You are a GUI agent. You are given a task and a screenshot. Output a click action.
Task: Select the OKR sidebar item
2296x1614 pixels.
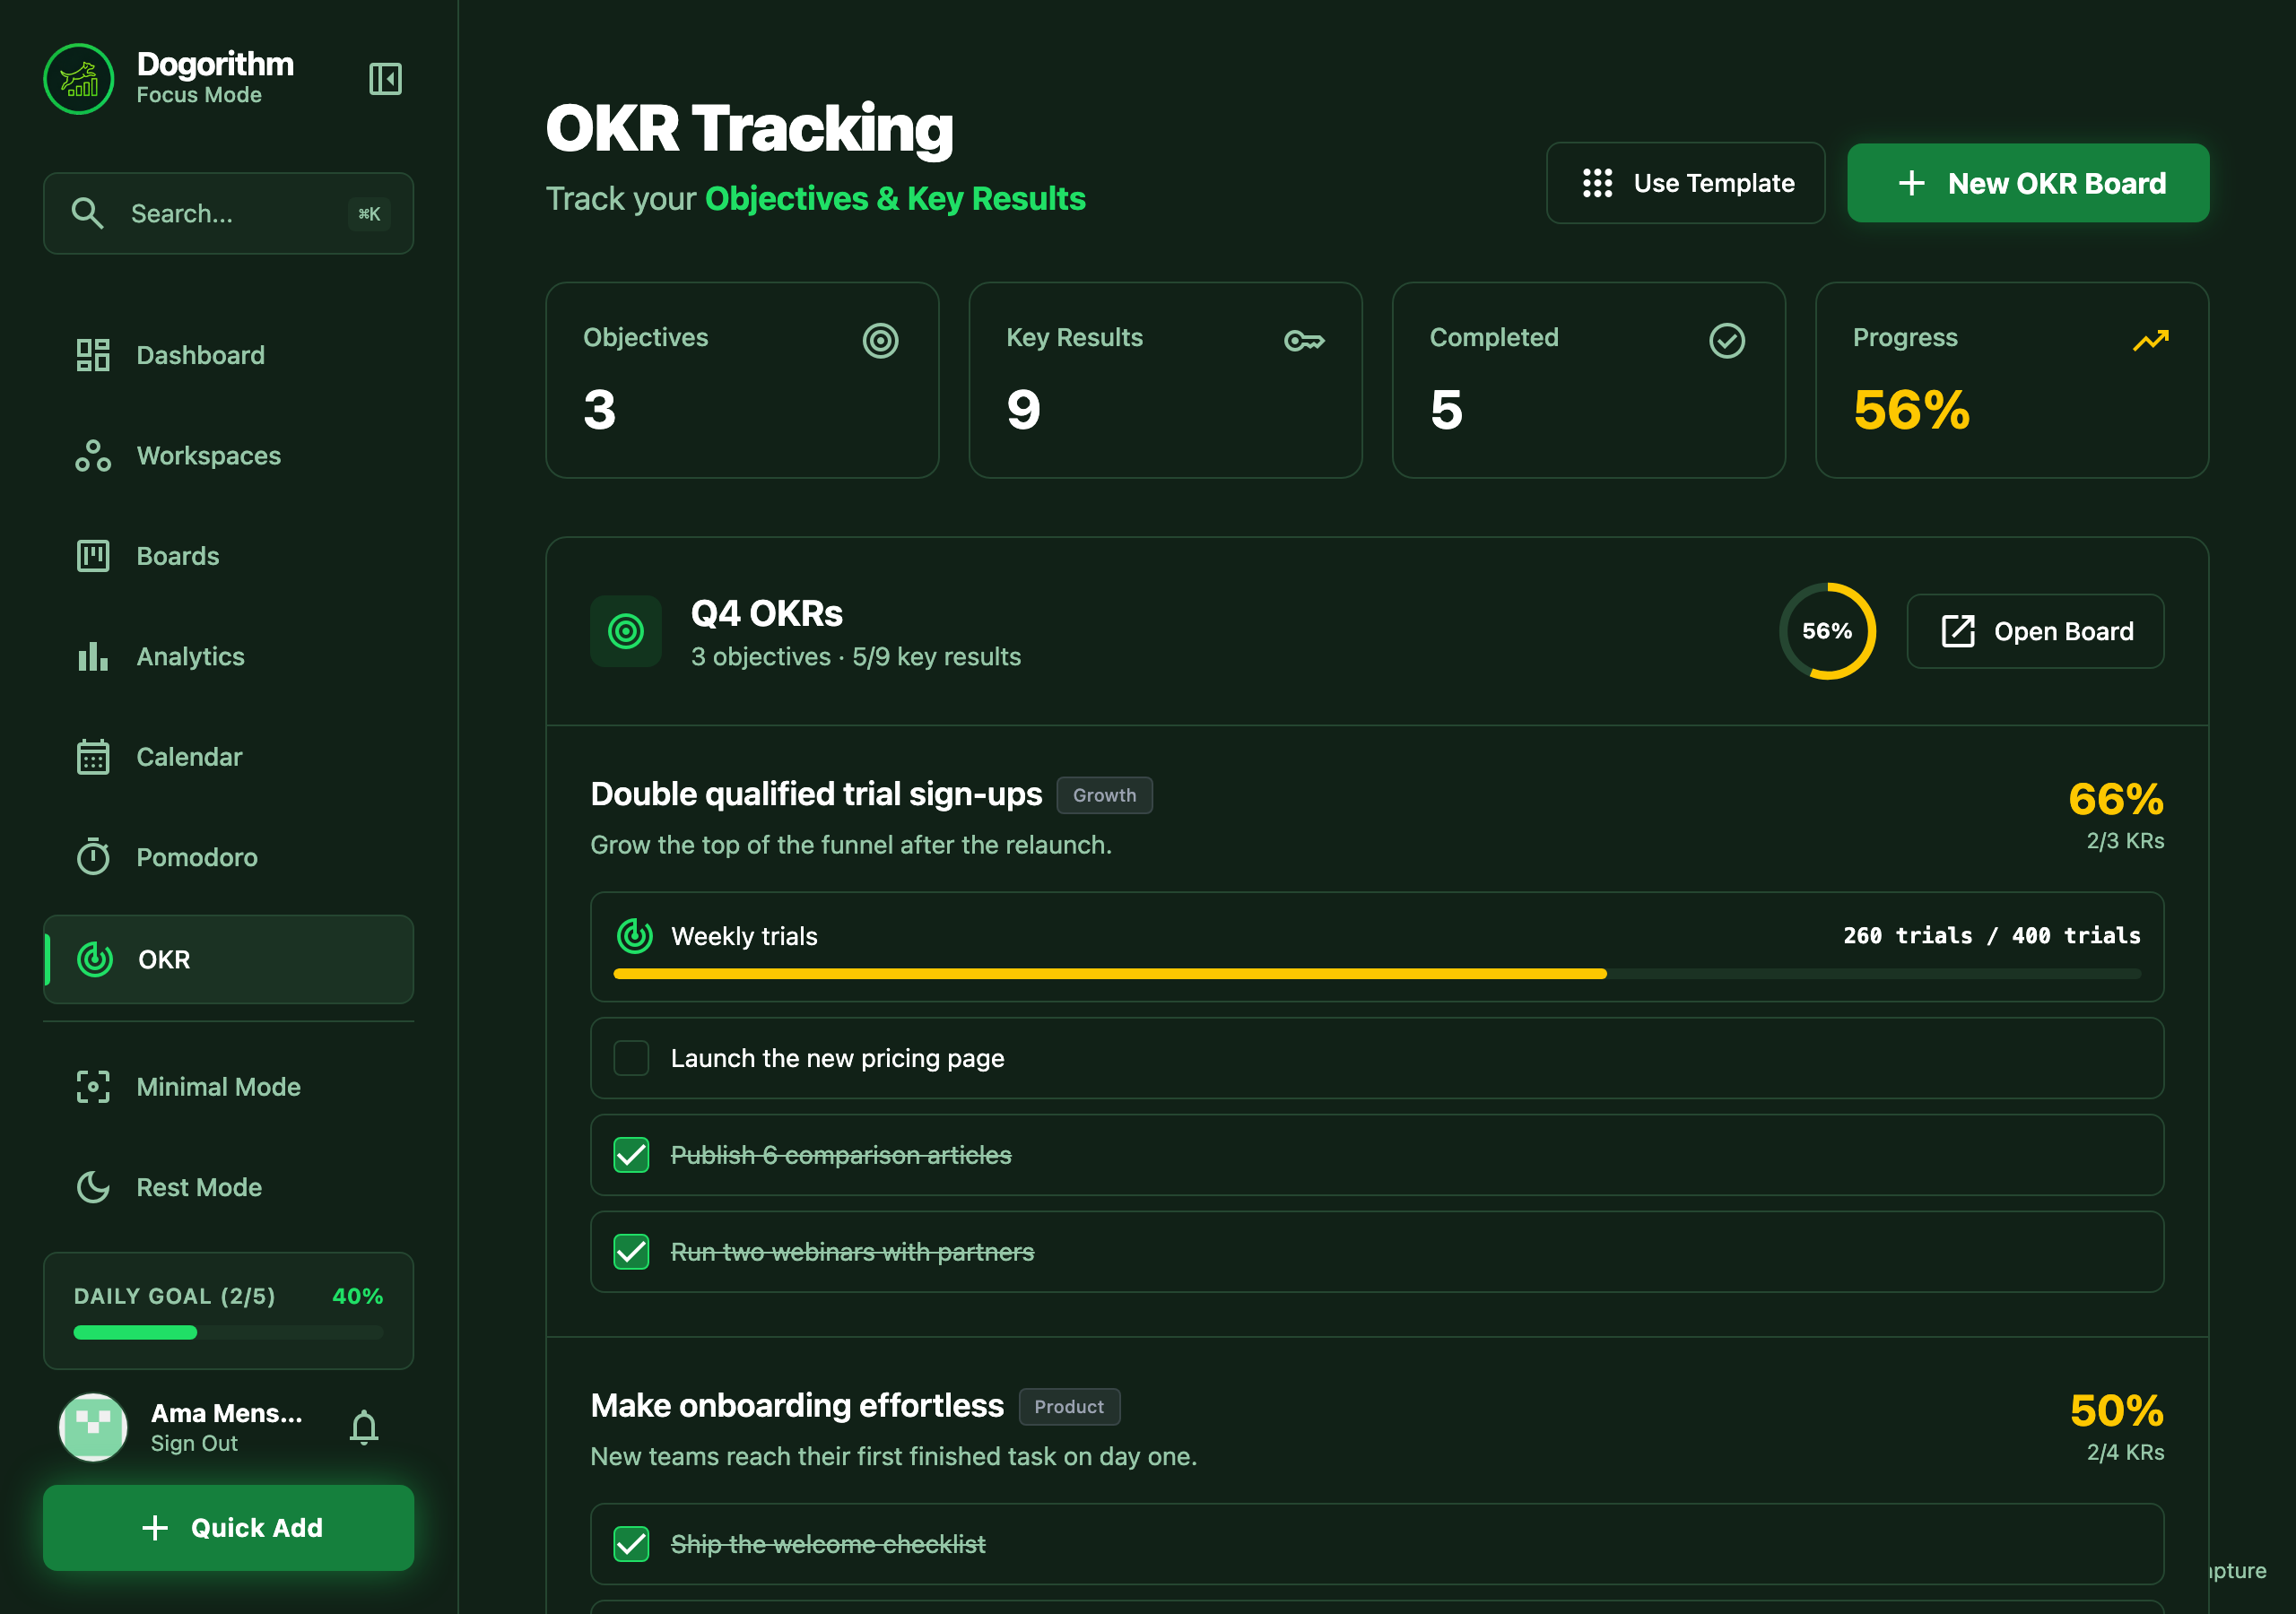click(228, 959)
